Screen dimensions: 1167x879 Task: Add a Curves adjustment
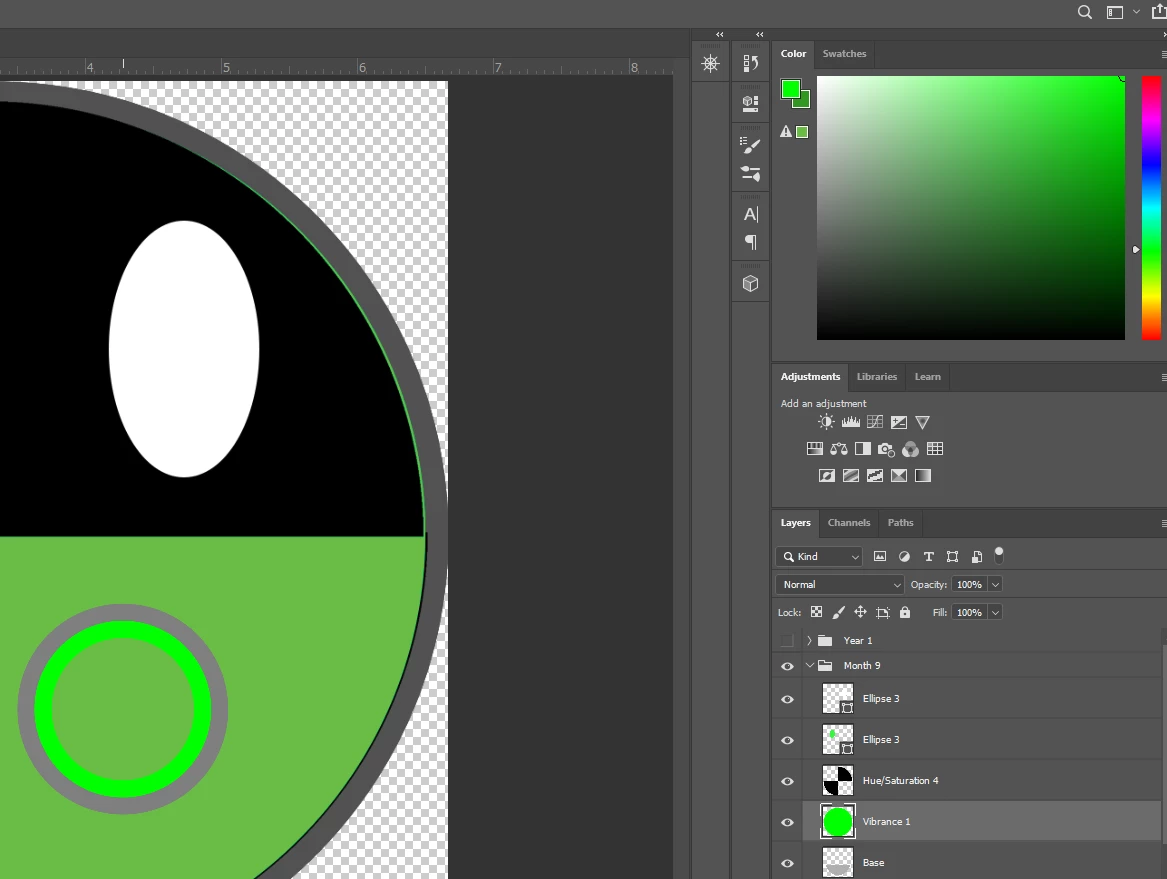point(875,422)
